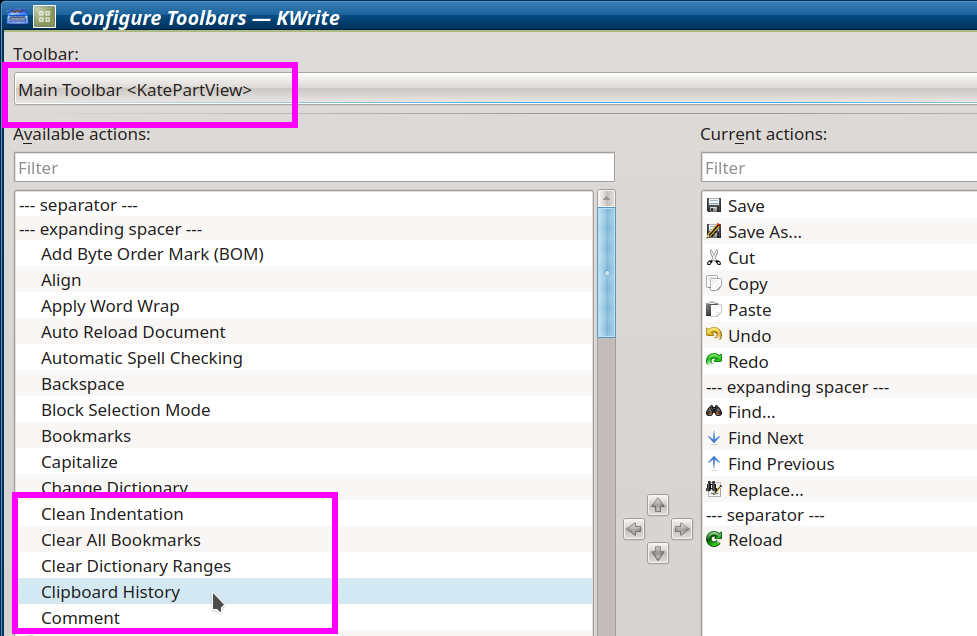Select 'Paste' label in Current actions
The width and height of the screenshot is (977, 636).
[x=750, y=310]
